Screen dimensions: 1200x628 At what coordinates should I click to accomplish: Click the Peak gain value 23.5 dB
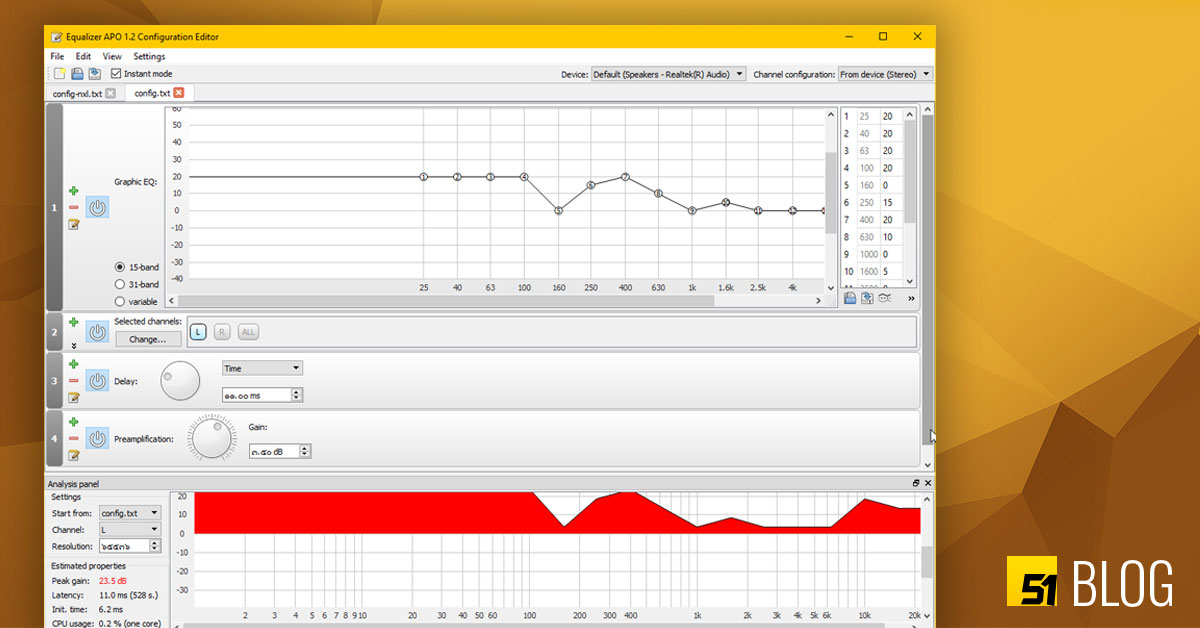point(112,581)
